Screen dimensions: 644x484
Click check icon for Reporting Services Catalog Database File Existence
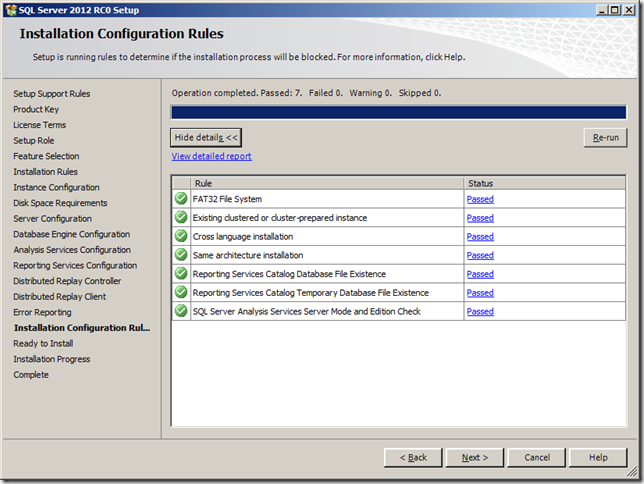[181, 274]
